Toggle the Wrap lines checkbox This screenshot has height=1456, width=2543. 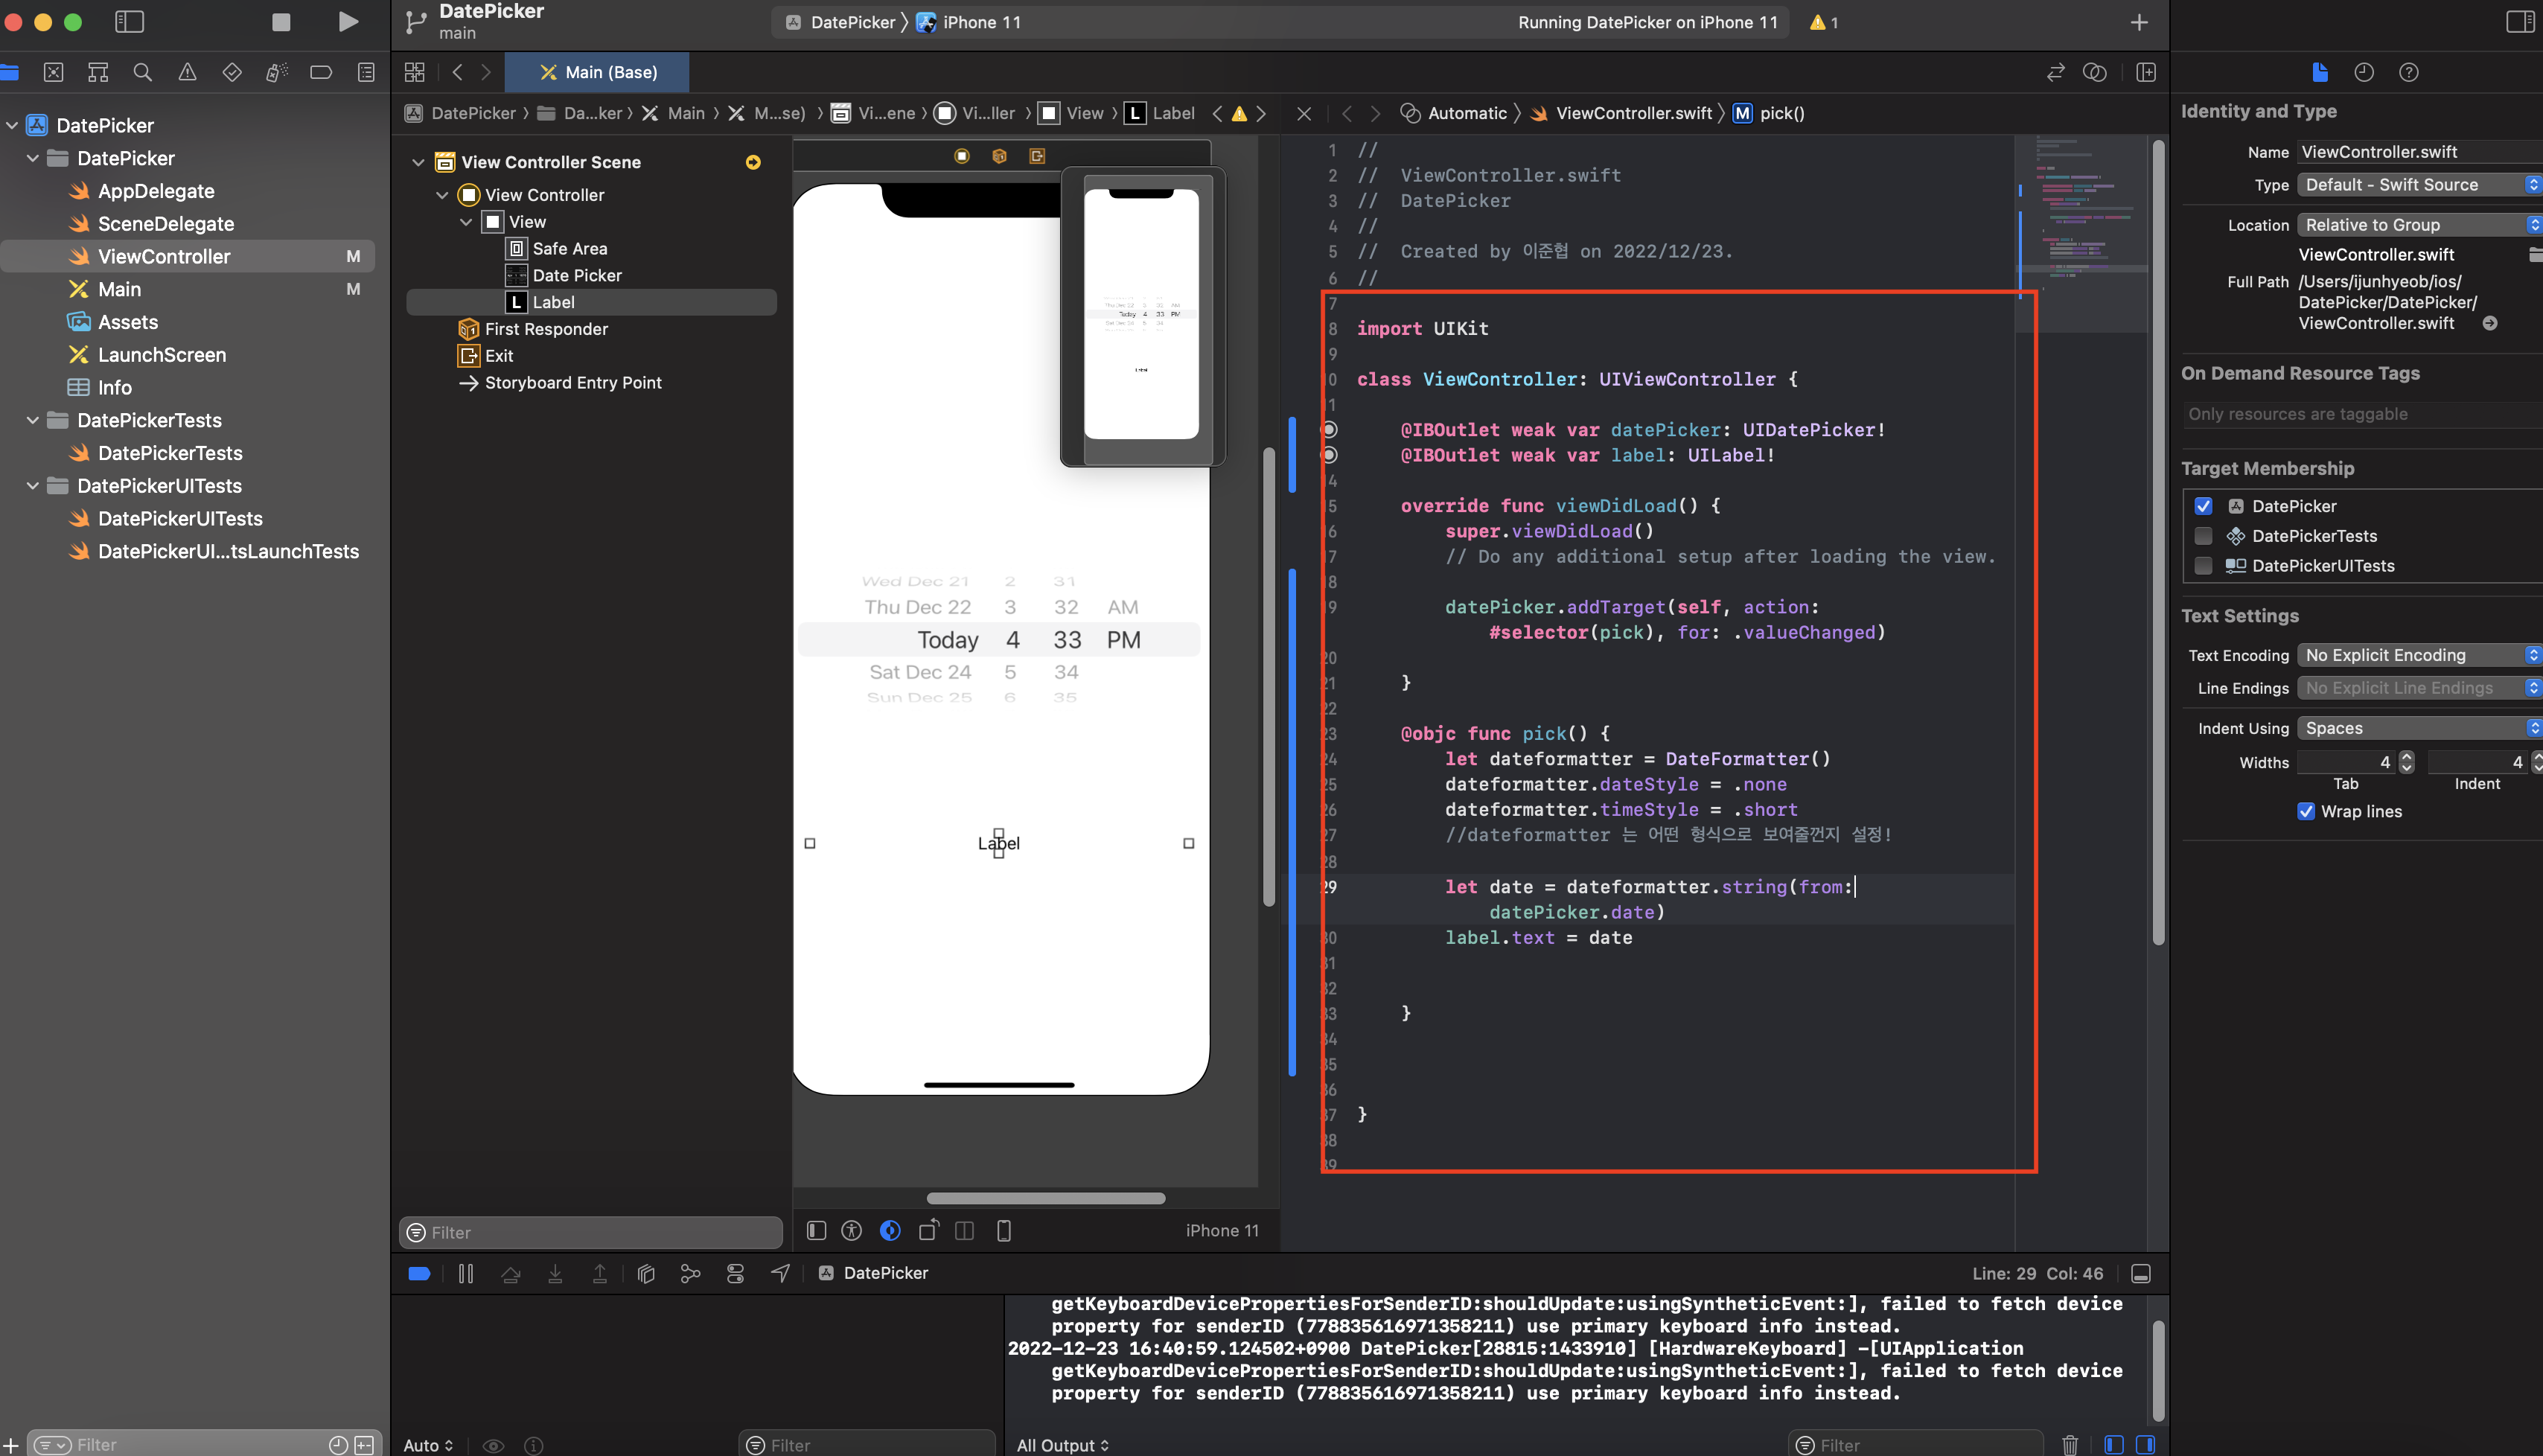pos(2306,811)
